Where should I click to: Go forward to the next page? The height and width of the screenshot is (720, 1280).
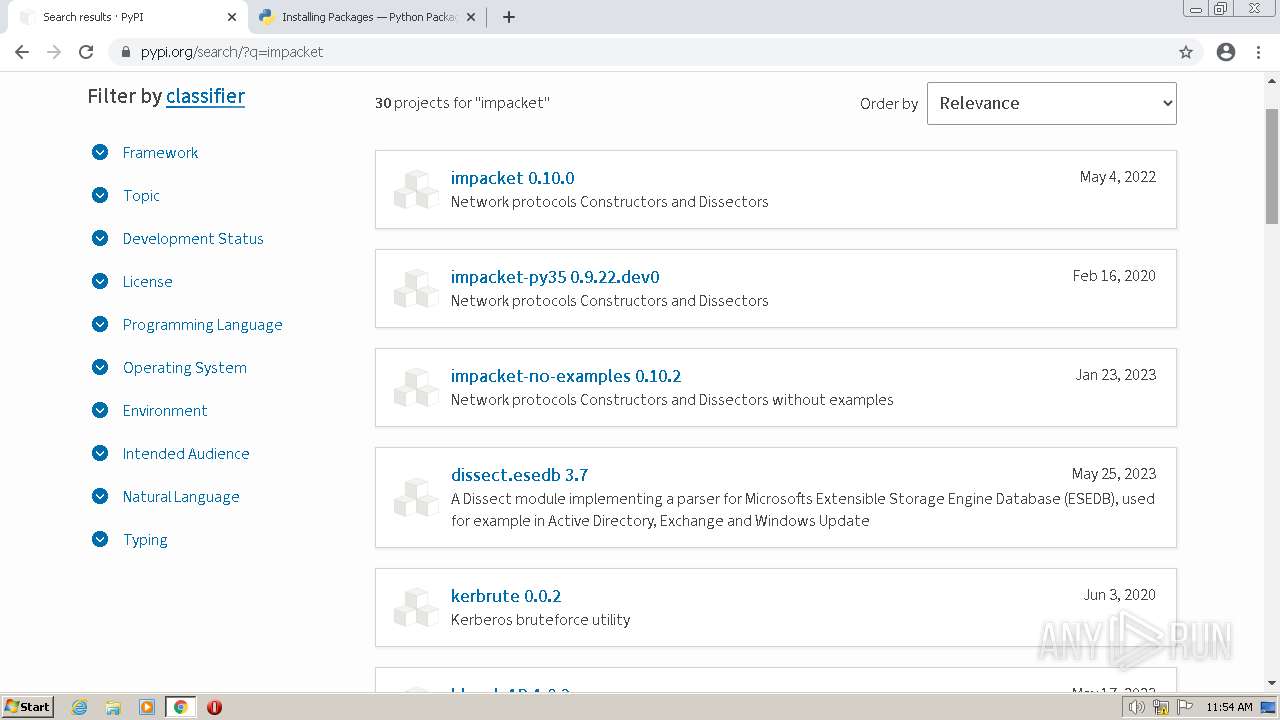coord(54,52)
